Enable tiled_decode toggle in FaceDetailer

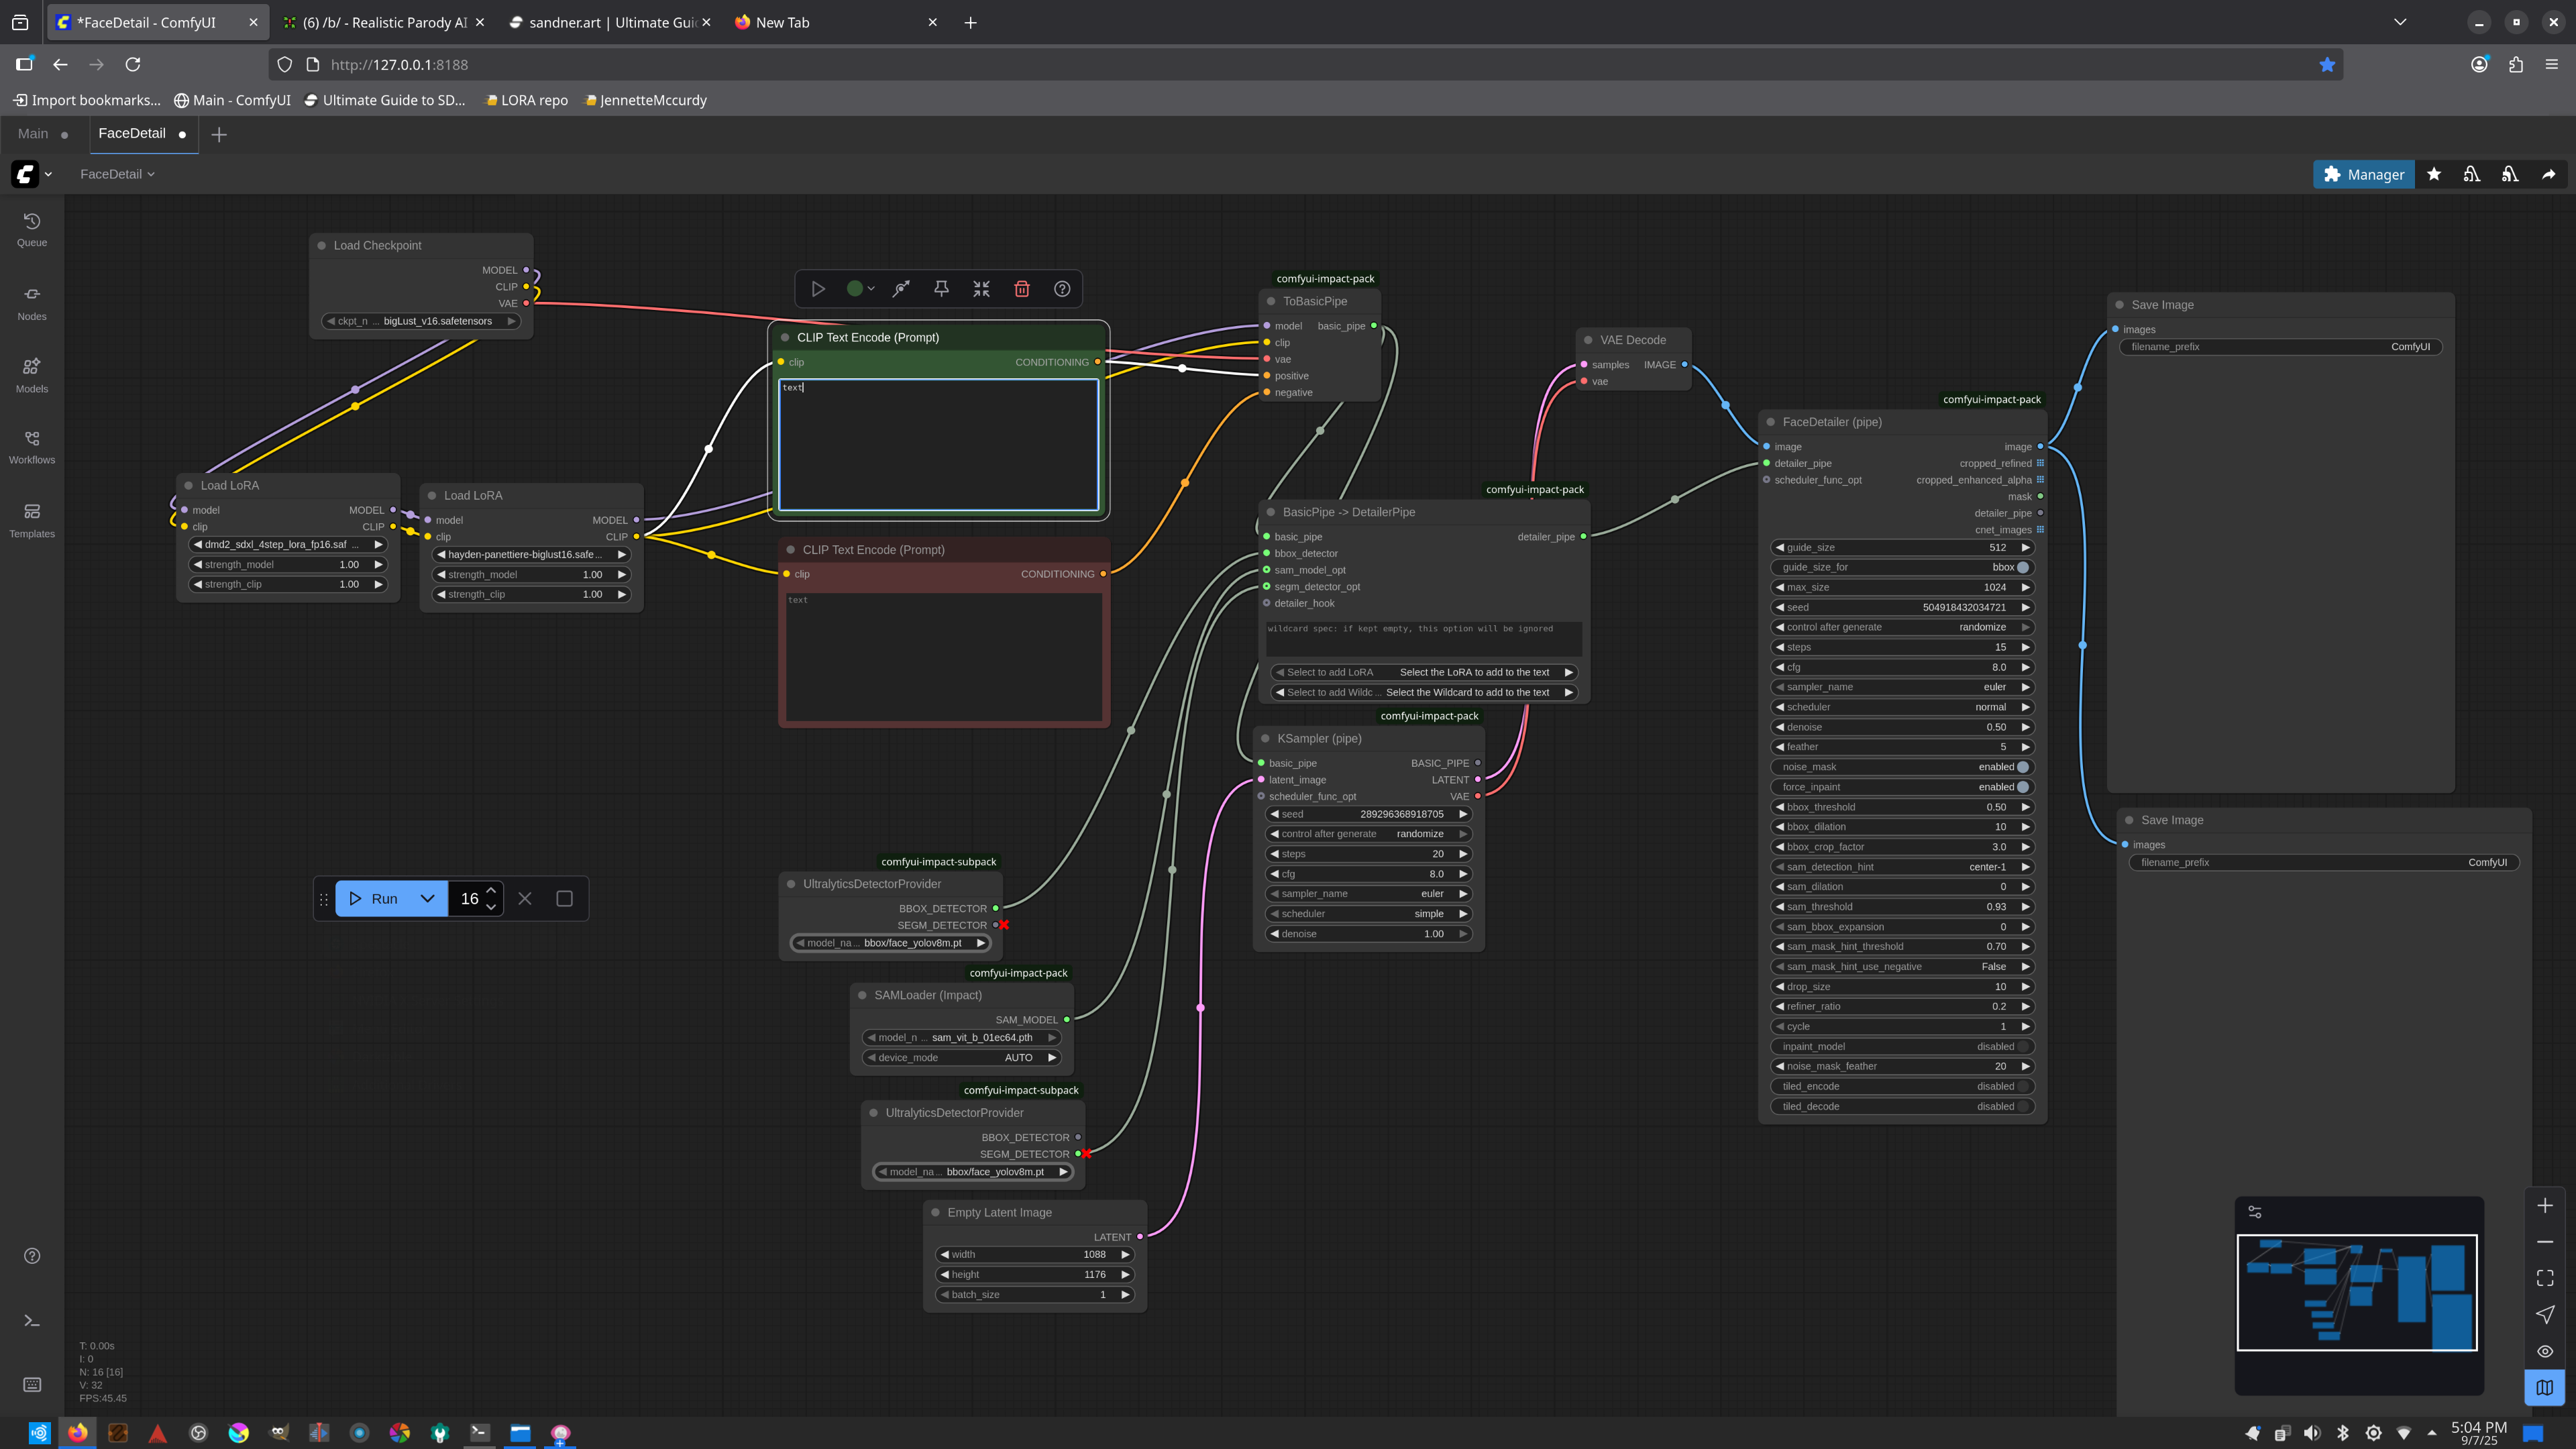[x=2023, y=1106]
